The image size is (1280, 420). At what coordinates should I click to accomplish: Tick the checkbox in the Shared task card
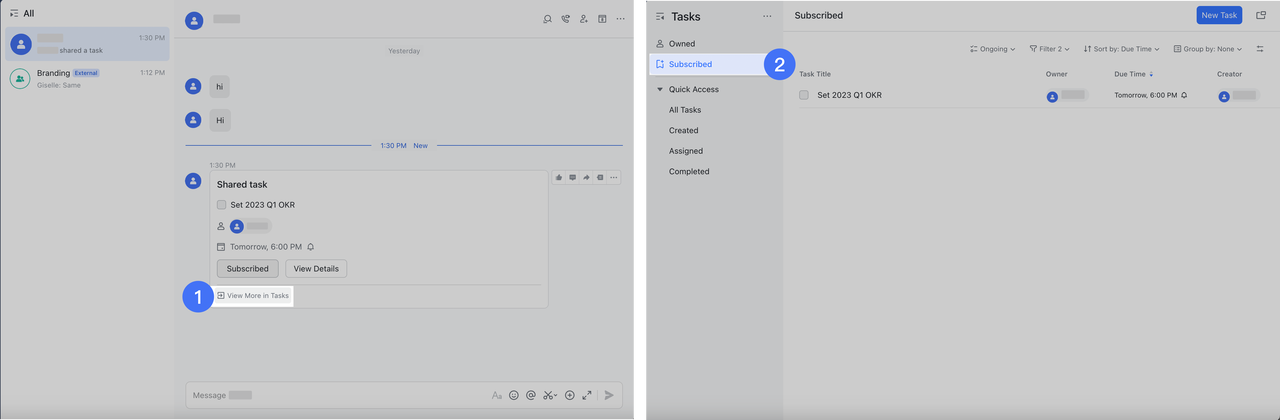pyautogui.click(x=222, y=205)
